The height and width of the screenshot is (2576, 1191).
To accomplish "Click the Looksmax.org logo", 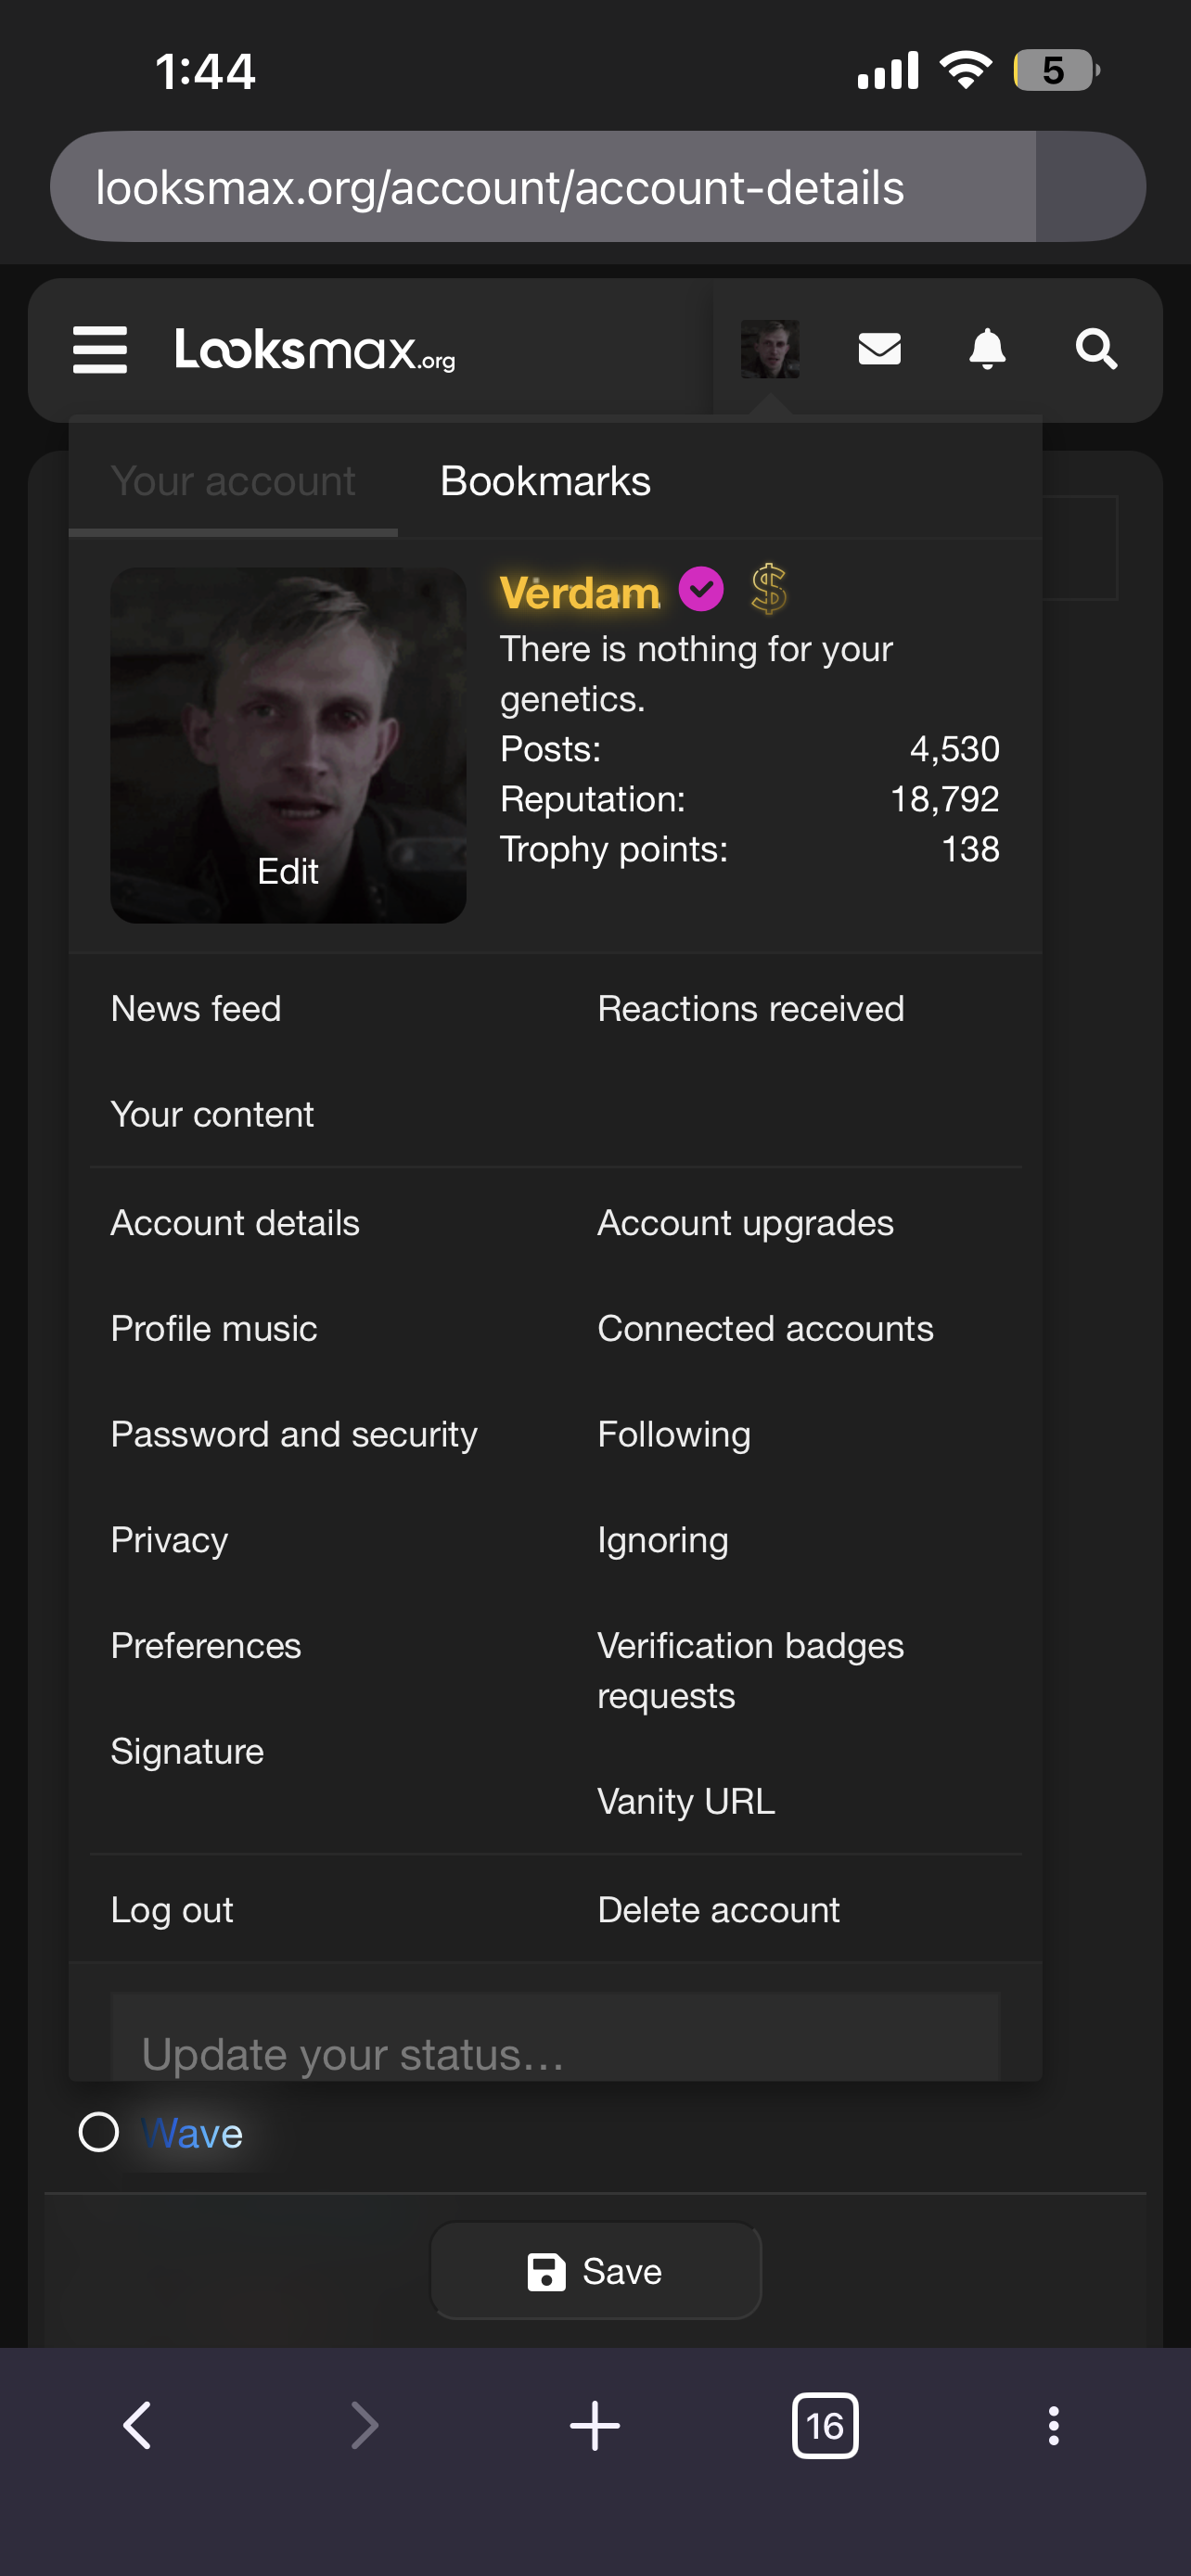I will (315, 351).
